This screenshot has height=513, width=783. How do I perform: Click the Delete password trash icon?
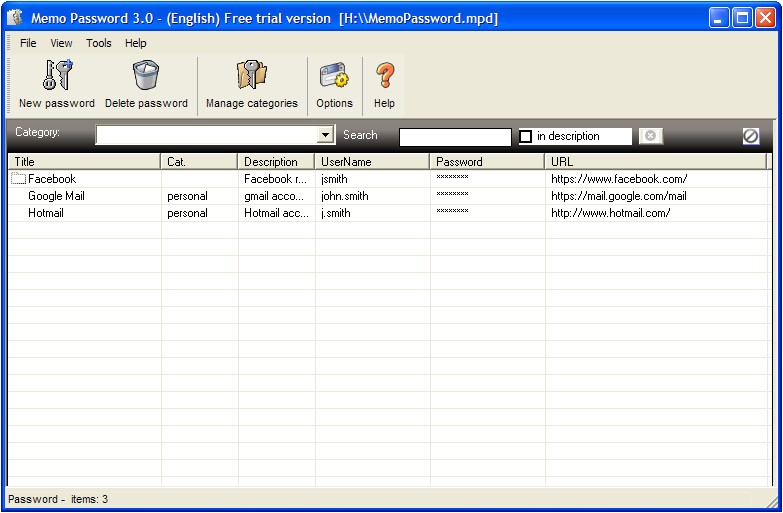[146, 75]
